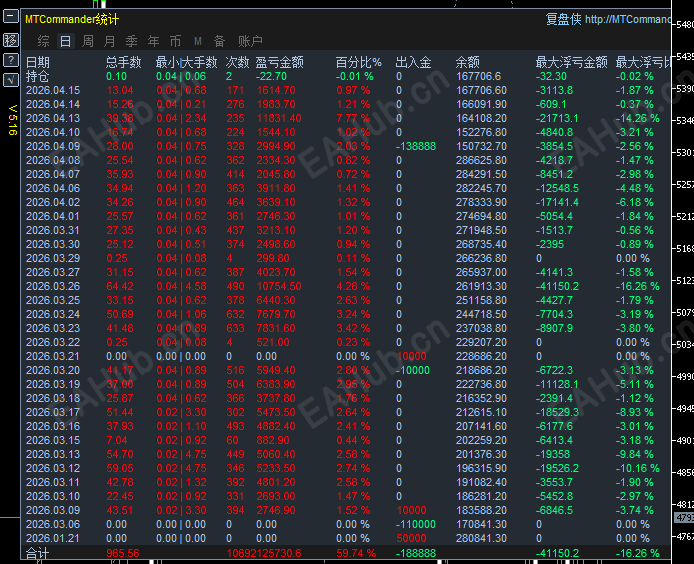694x564 pixels.
Task: Switch to the 年 yearly tab
Action: click(x=154, y=41)
